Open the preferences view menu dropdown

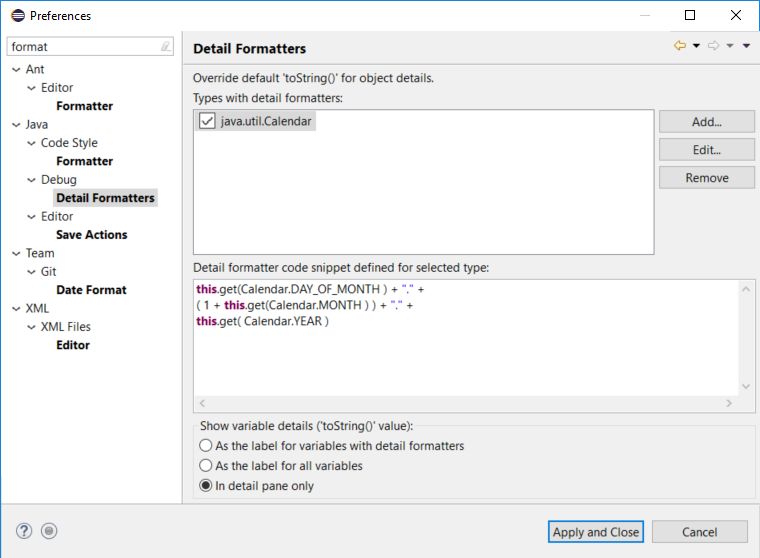[746, 46]
